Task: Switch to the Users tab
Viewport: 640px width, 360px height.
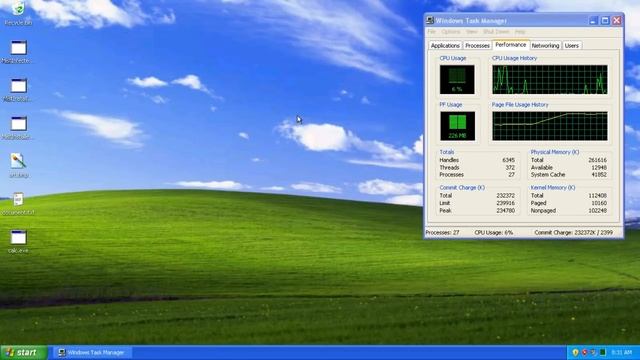Action: pos(572,46)
